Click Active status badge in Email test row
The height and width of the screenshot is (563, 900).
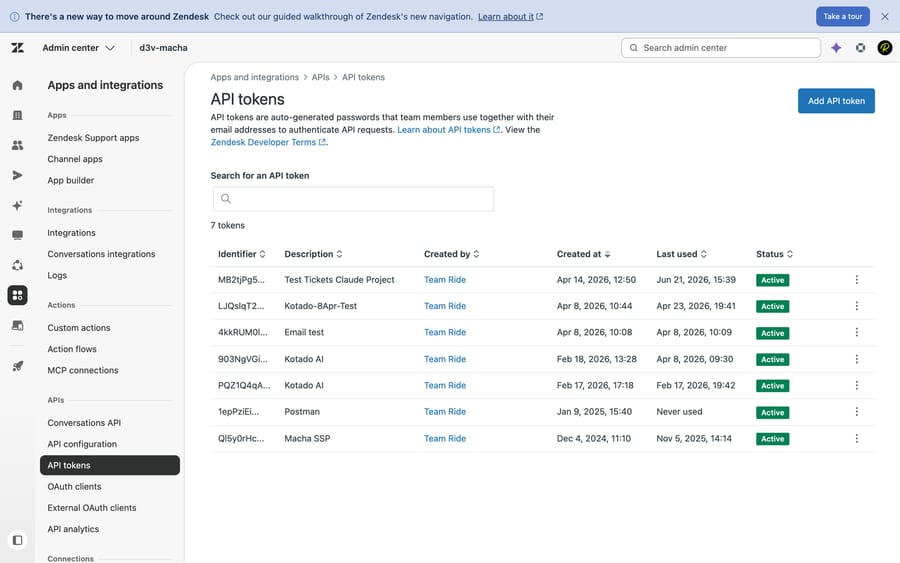coord(772,333)
